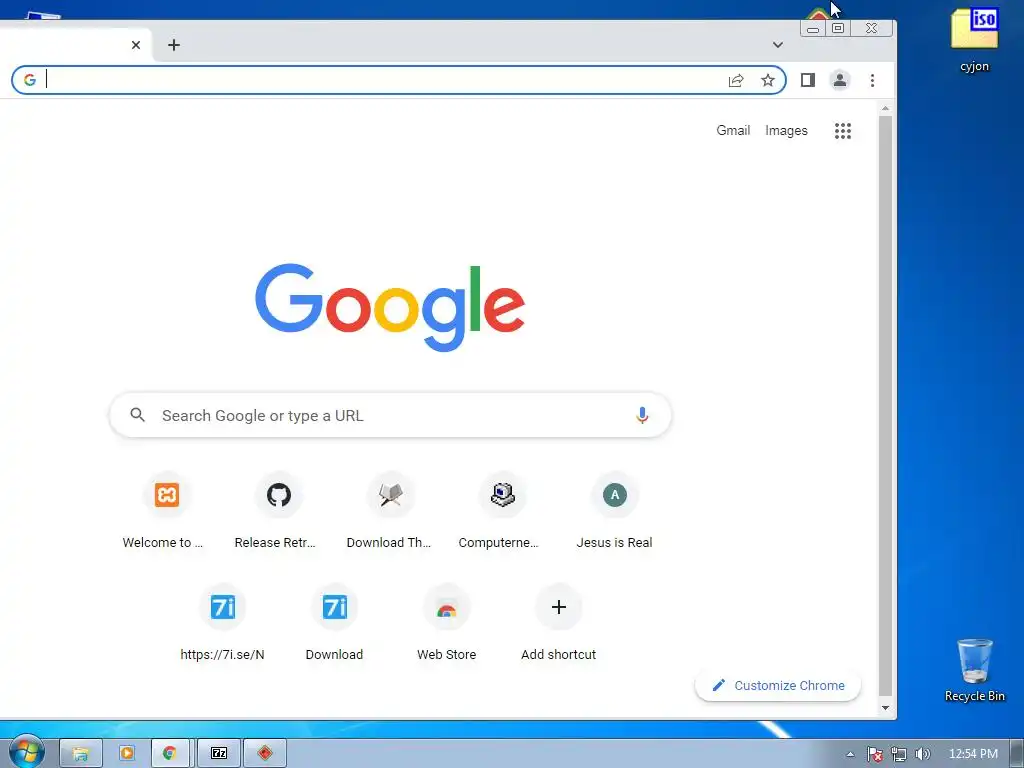
Task: Bookmark this tab with the star icon
Action: click(x=768, y=80)
